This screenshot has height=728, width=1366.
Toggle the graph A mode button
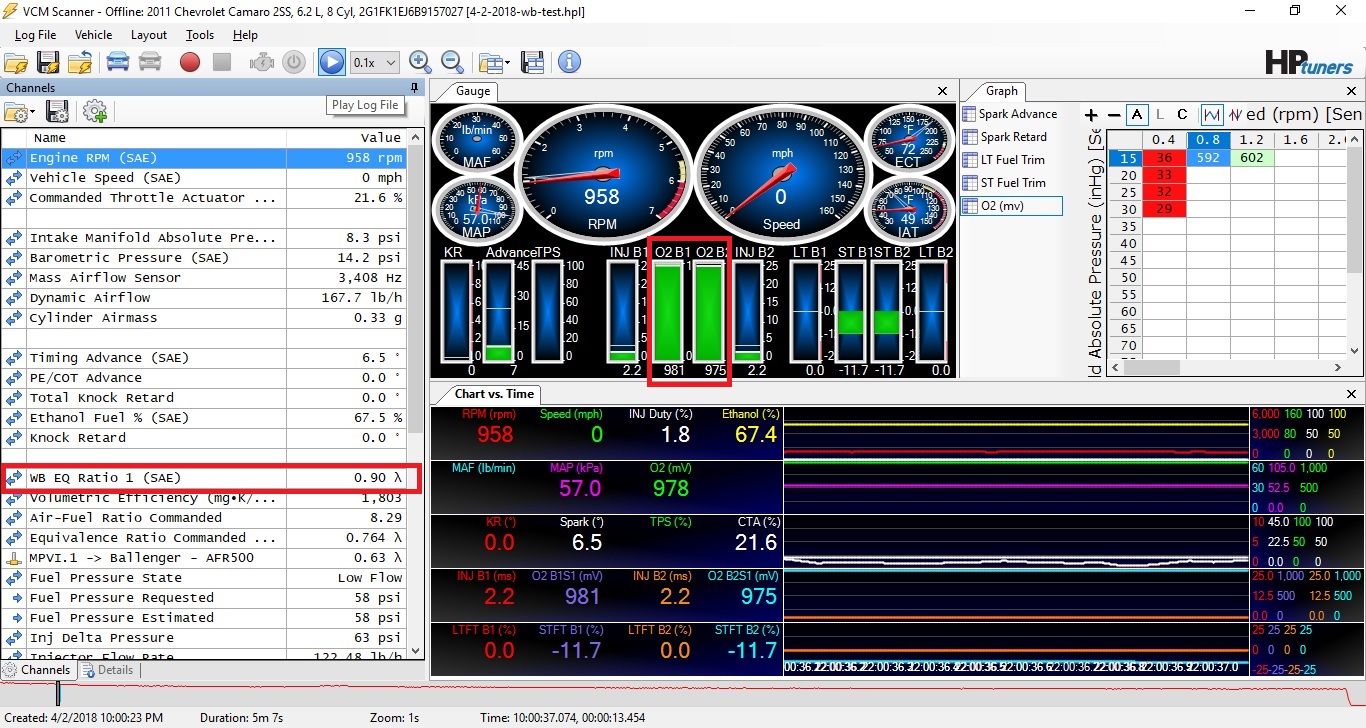[1137, 115]
